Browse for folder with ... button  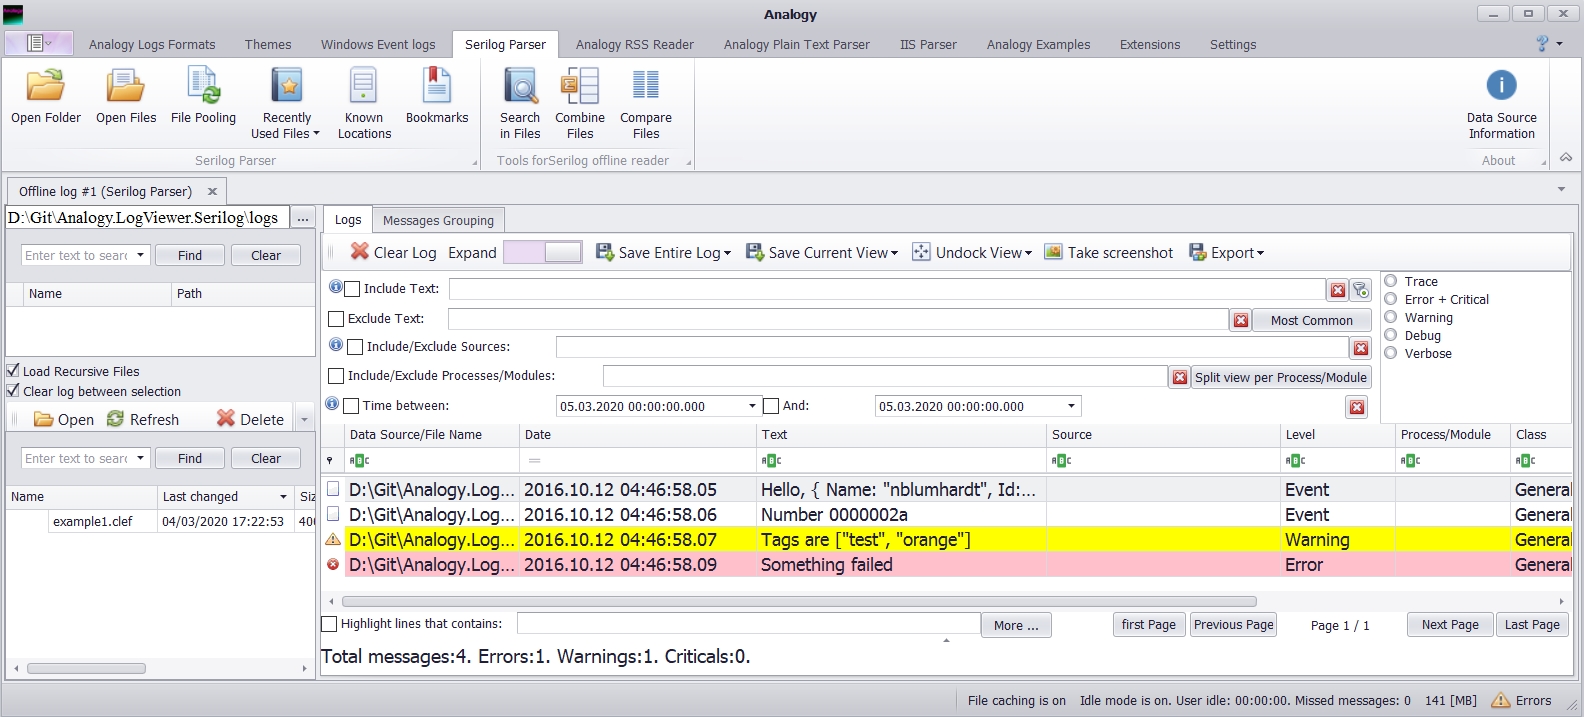303,218
